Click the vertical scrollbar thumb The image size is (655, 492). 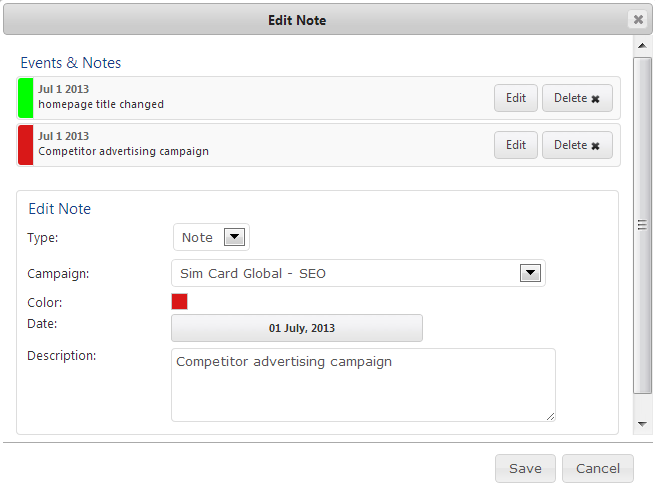pyautogui.click(x=643, y=225)
